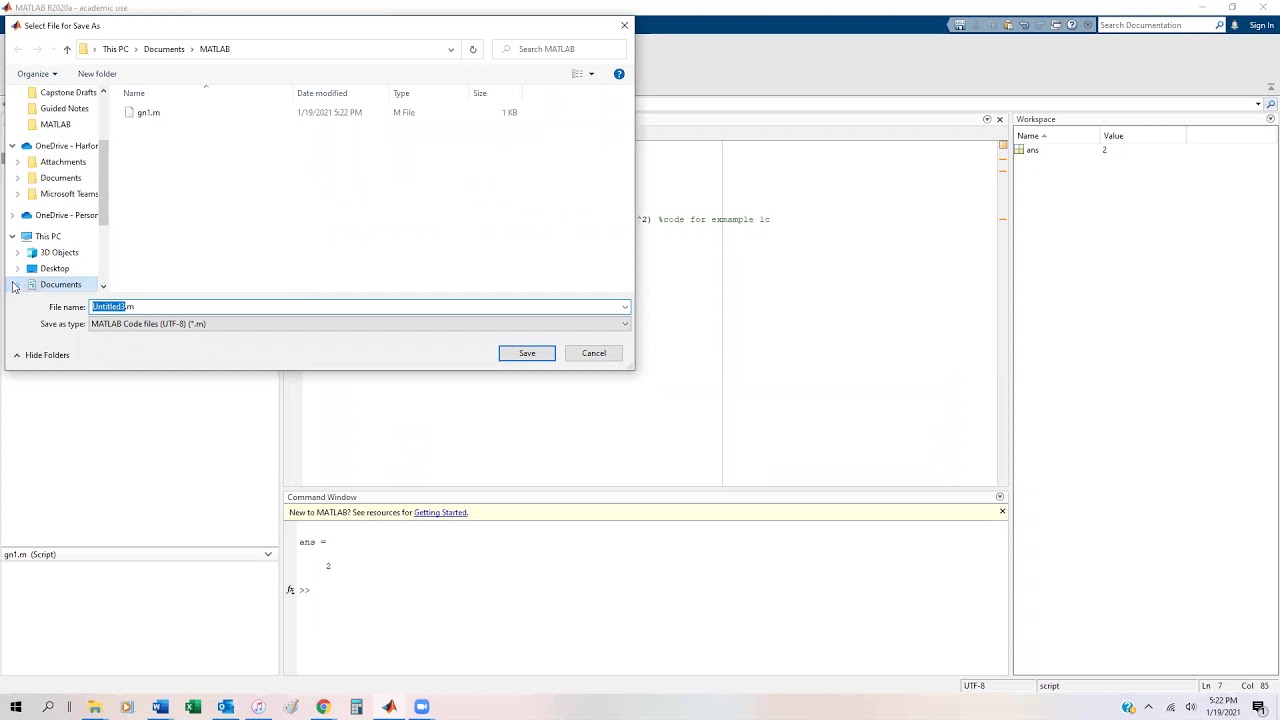Open Windows notification center
This screenshot has height=720, width=1280.
[x=1259, y=708]
